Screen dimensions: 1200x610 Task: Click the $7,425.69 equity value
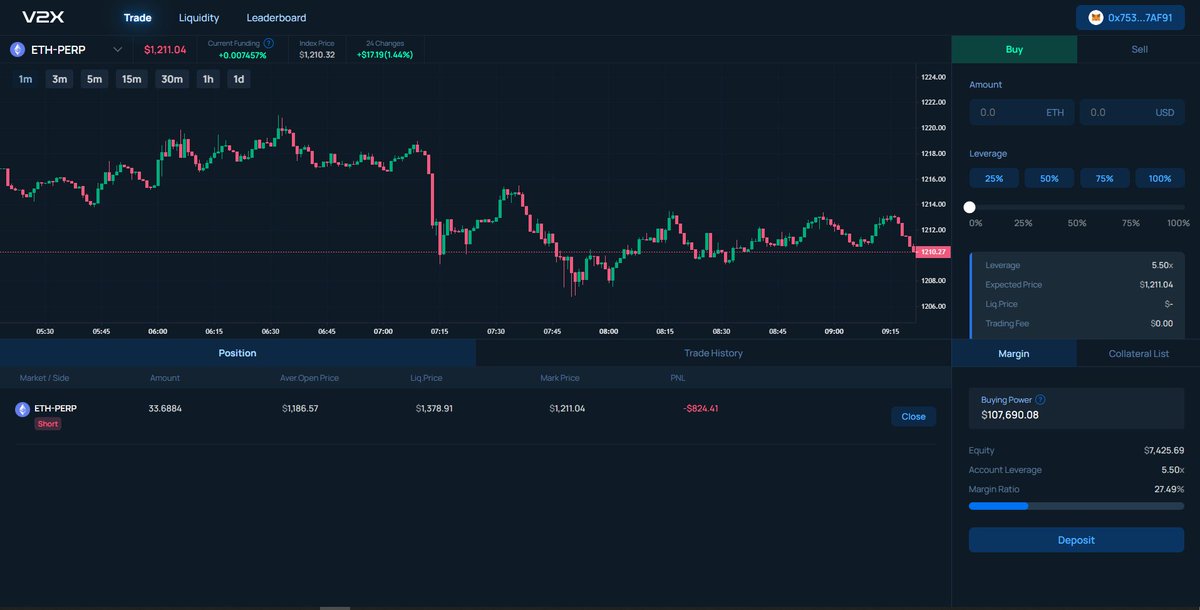(1164, 450)
